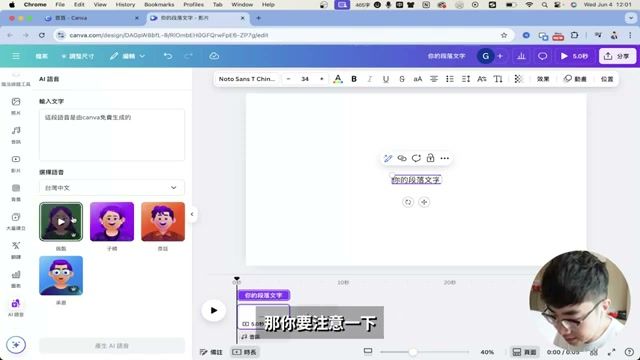Select the 你的段落文字 timeline clip

tap(264, 295)
